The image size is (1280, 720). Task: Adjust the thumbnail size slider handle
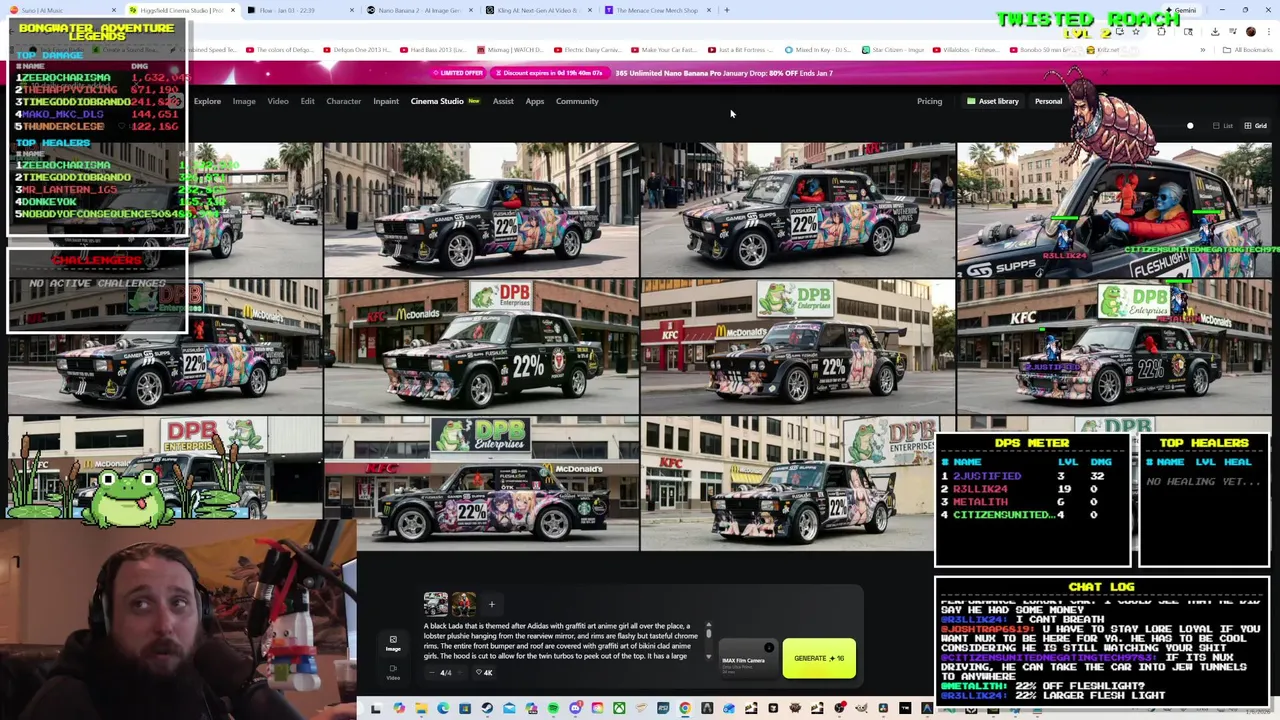1190,126
